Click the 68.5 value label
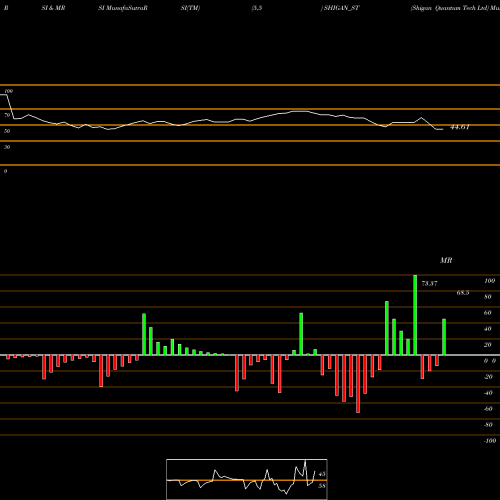Screen dimensions: 500x500 point(463,293)
